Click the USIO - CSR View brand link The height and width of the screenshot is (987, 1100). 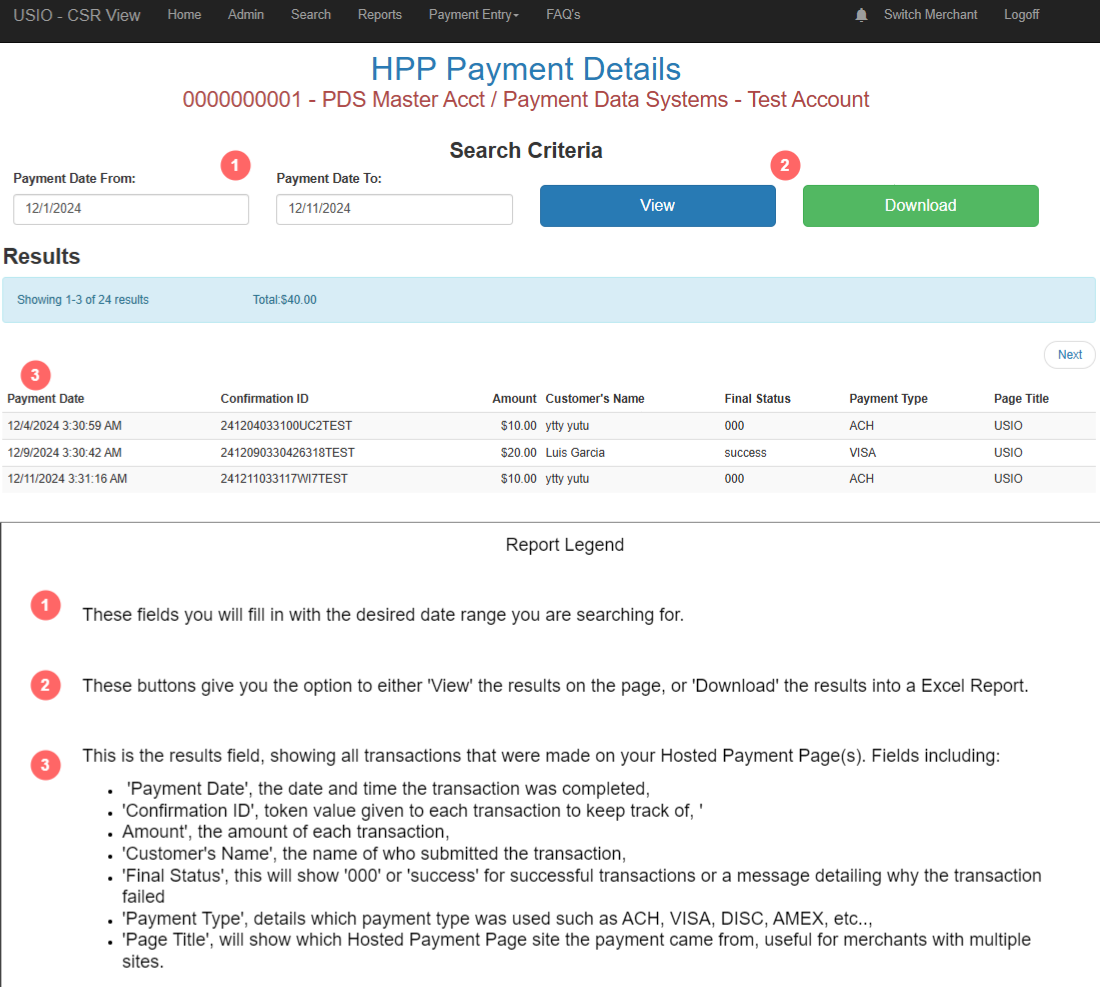[x=76, y=15]
